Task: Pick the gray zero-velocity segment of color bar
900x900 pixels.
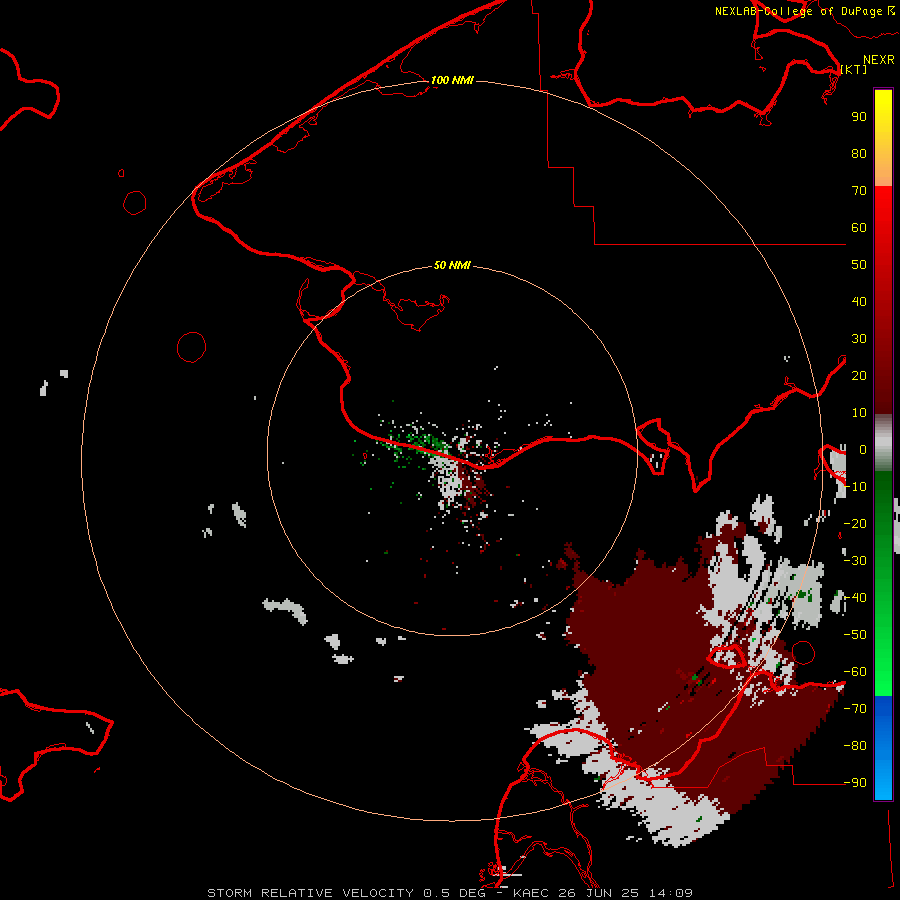Action: pos(883,445)
